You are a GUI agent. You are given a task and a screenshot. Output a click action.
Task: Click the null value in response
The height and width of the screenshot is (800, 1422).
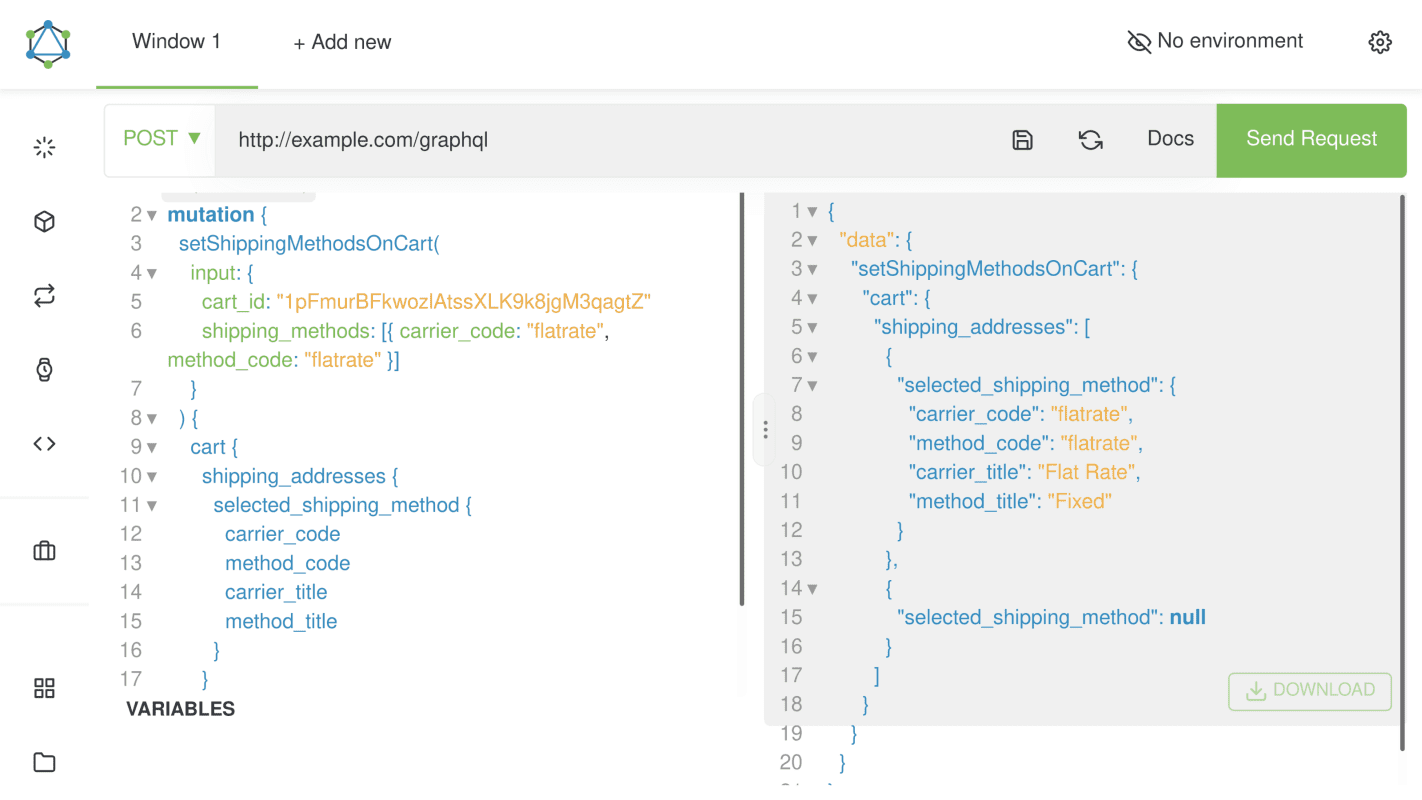click(x=1188, y=617)
